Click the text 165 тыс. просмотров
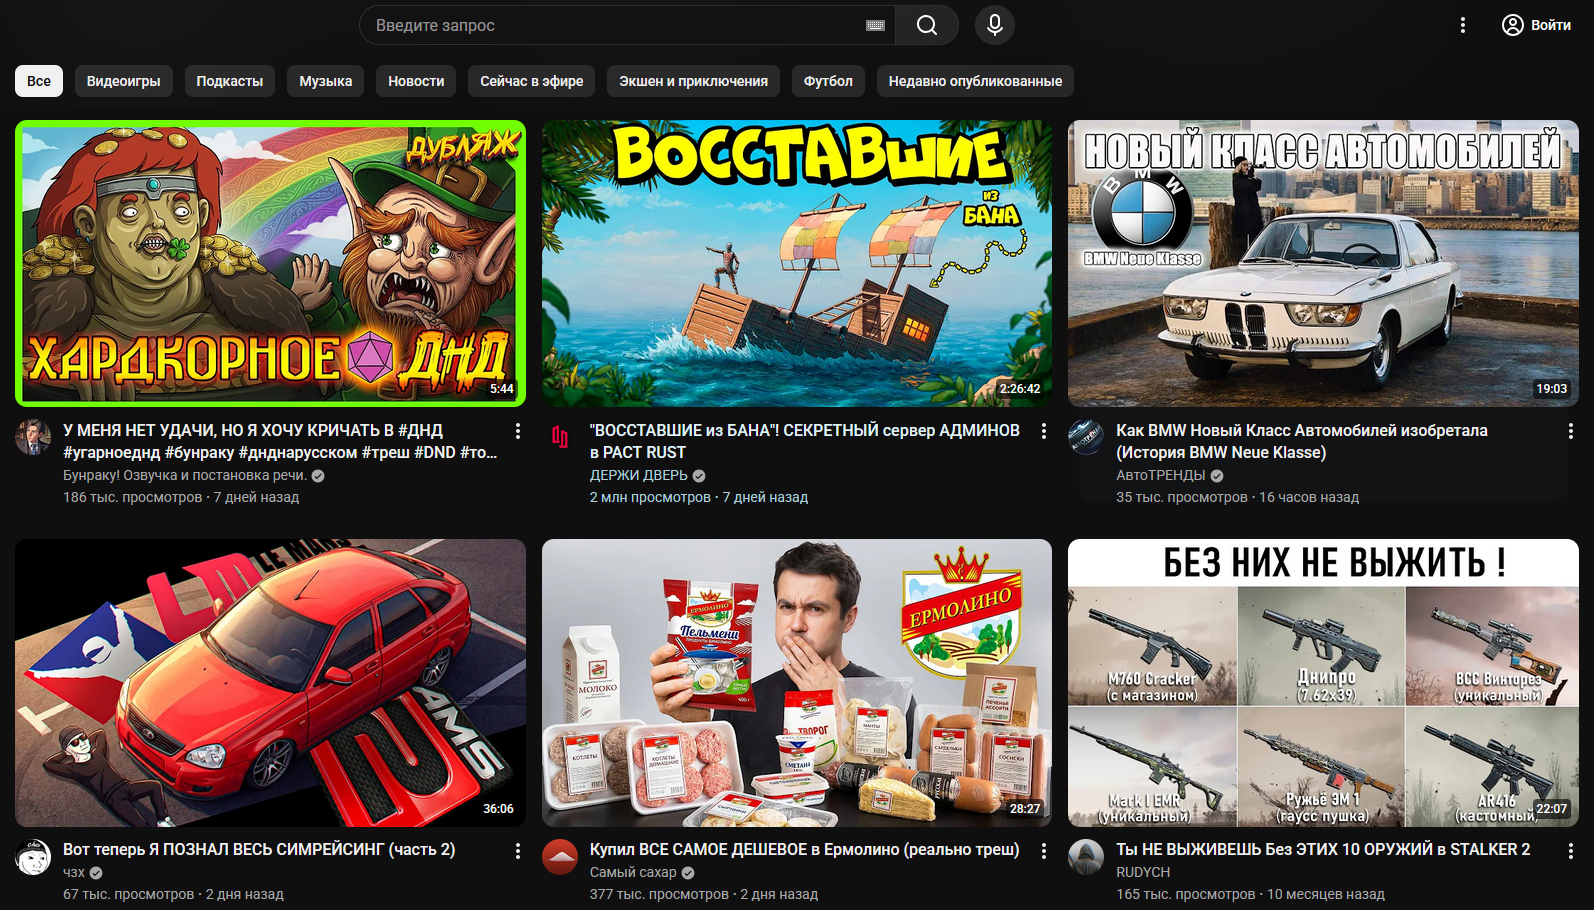Image resolution: width=1594 pixels, height=910 pixels. [1185, 894]
